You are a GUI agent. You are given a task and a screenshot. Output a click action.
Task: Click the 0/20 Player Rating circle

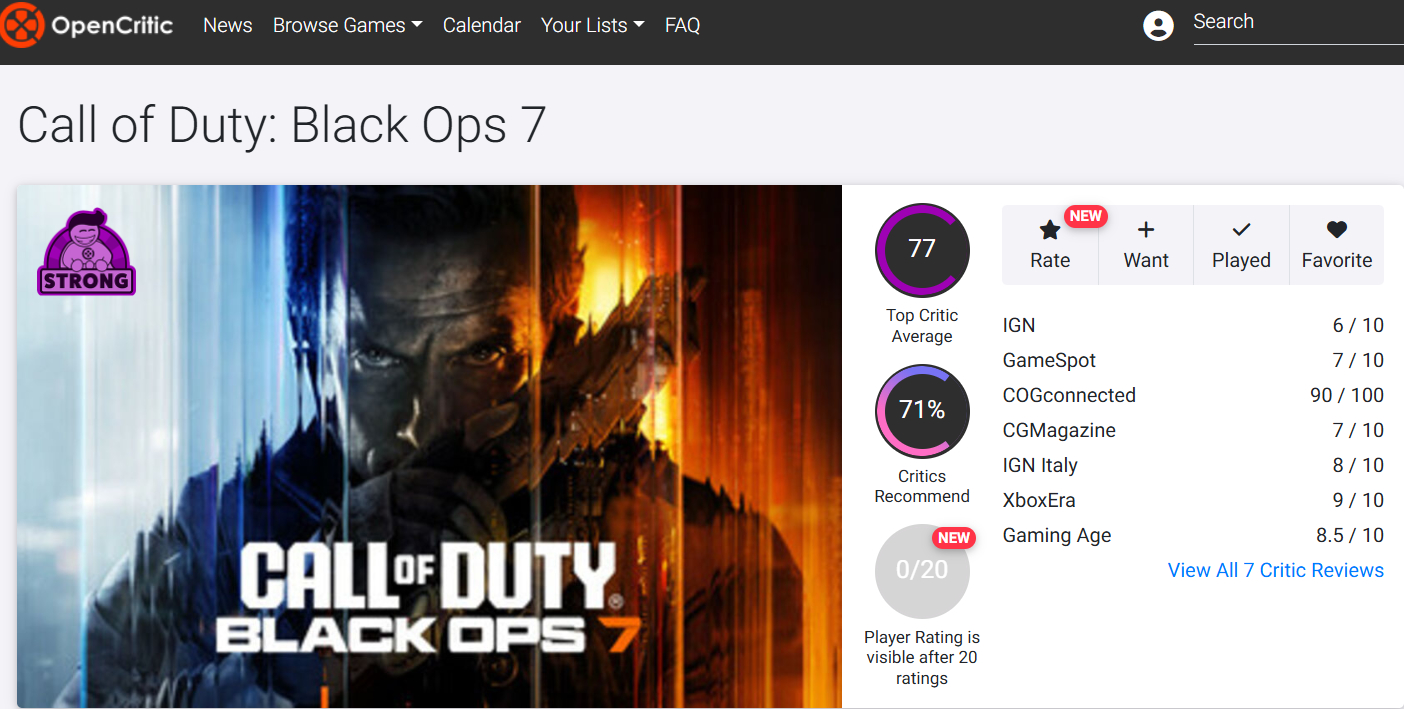(922, 571)
